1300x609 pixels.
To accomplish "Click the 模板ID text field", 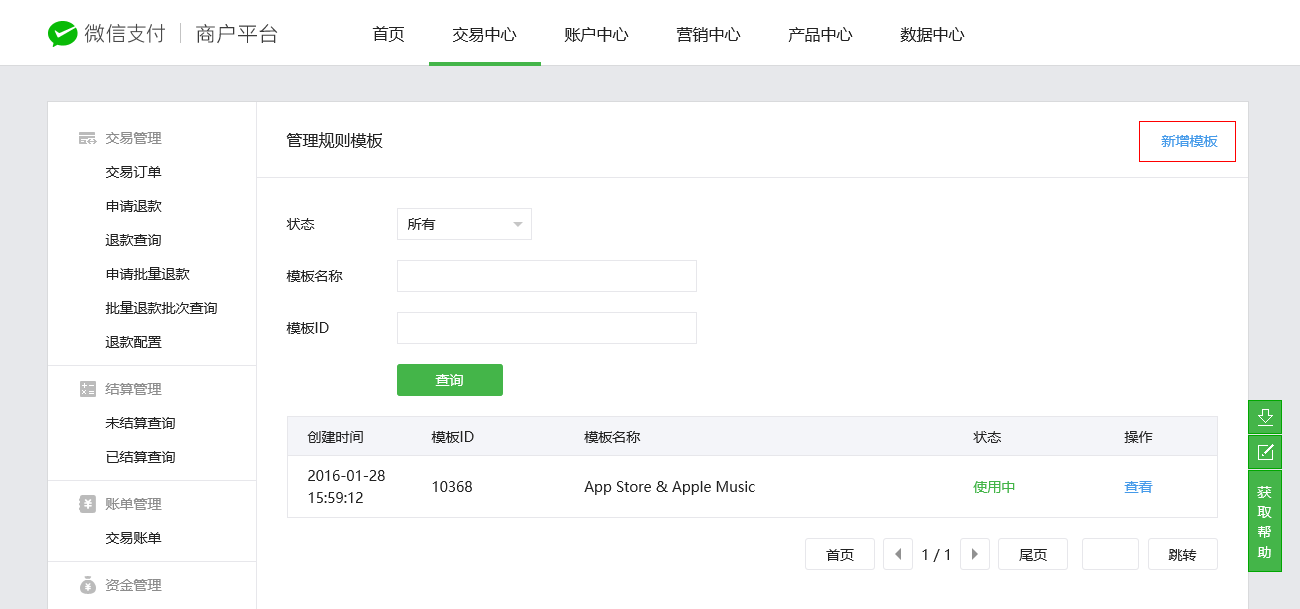I will (x=546, y=328).
